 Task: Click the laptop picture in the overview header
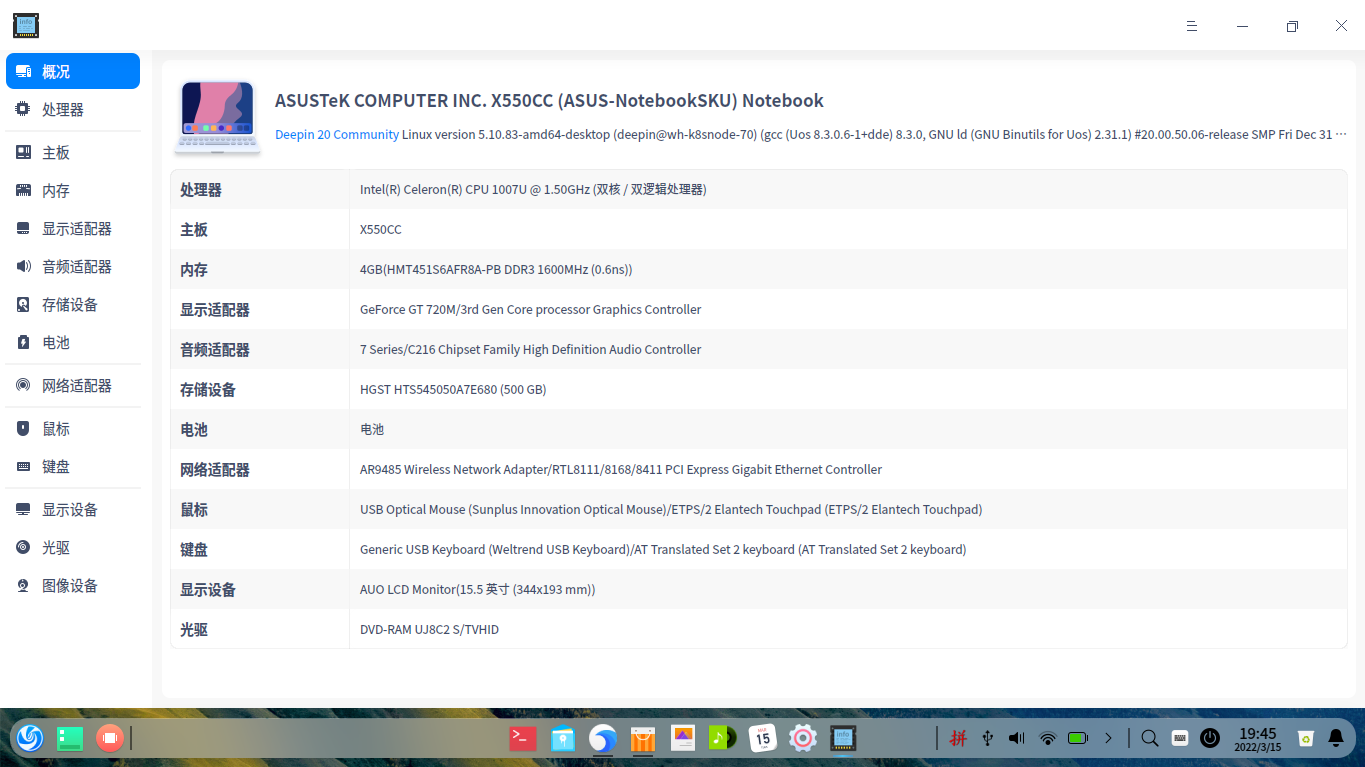pyautogui.click(x=217, y=117)
